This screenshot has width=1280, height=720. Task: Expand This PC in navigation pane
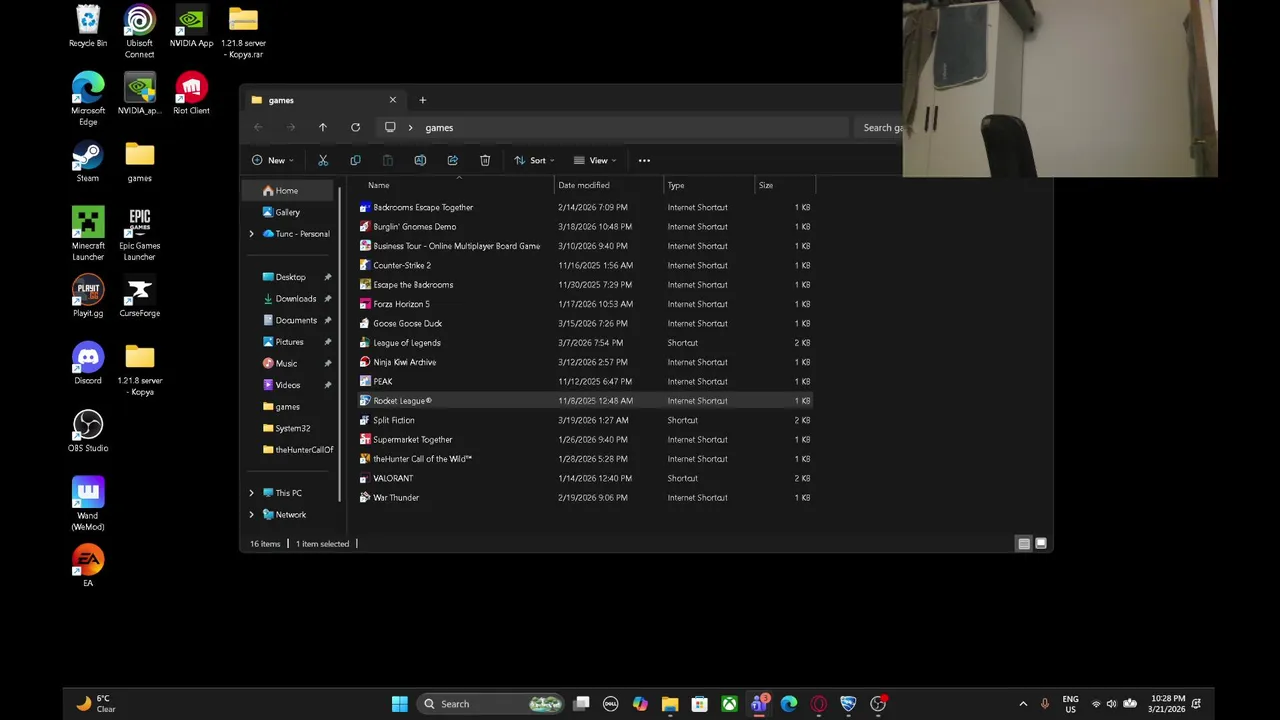click(x=251, y=493)
